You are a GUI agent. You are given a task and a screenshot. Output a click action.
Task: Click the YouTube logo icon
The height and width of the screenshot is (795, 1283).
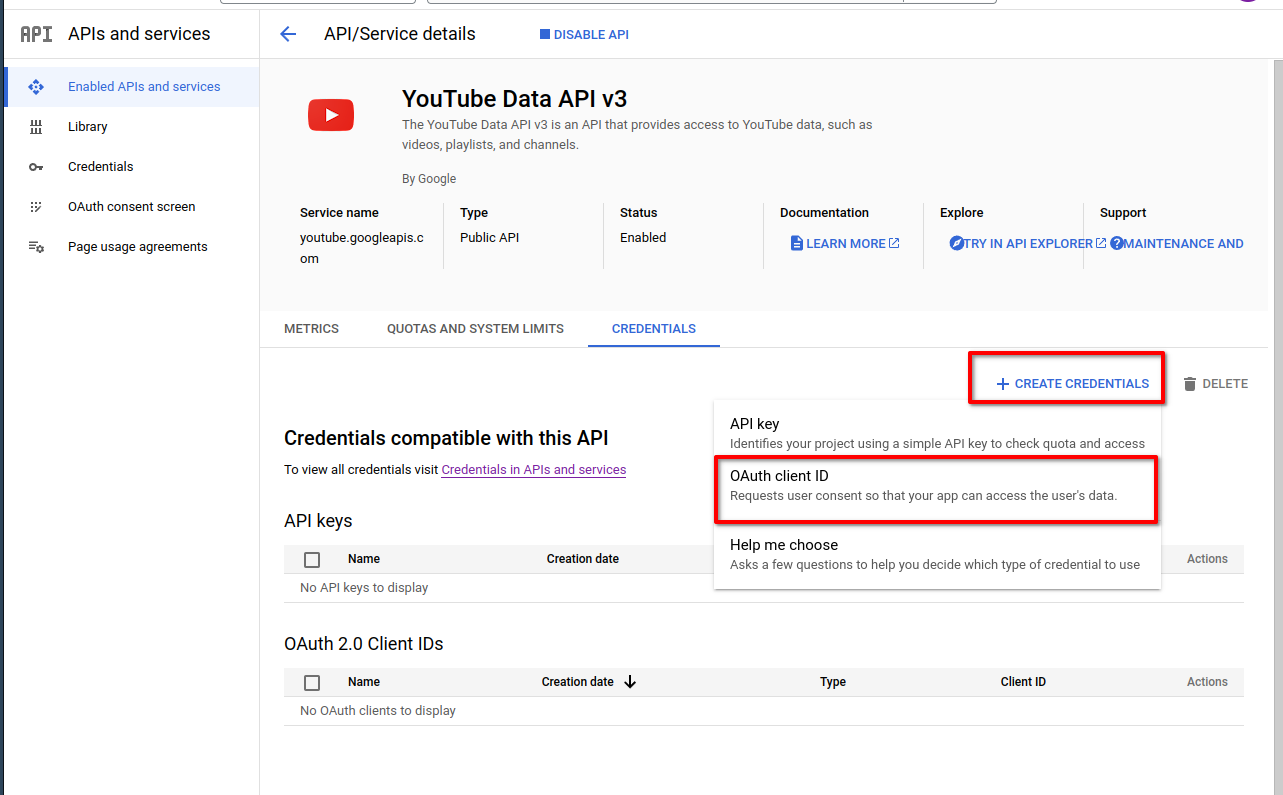point(331,115)
